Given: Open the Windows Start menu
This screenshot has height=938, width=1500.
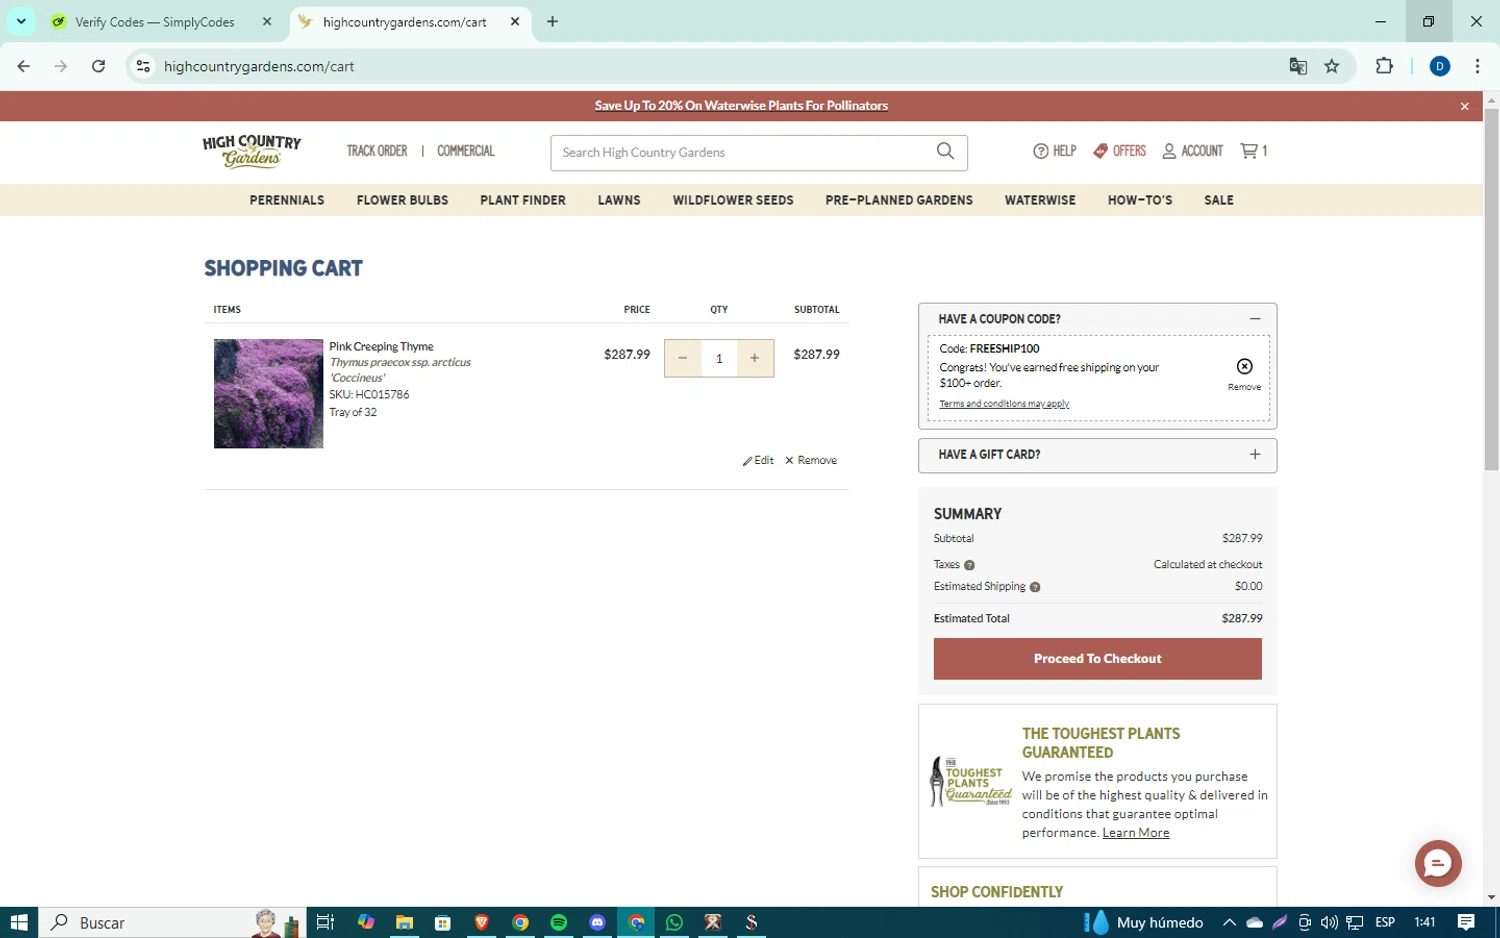Looking at the screenshot, I should click(x=19, y=922).
